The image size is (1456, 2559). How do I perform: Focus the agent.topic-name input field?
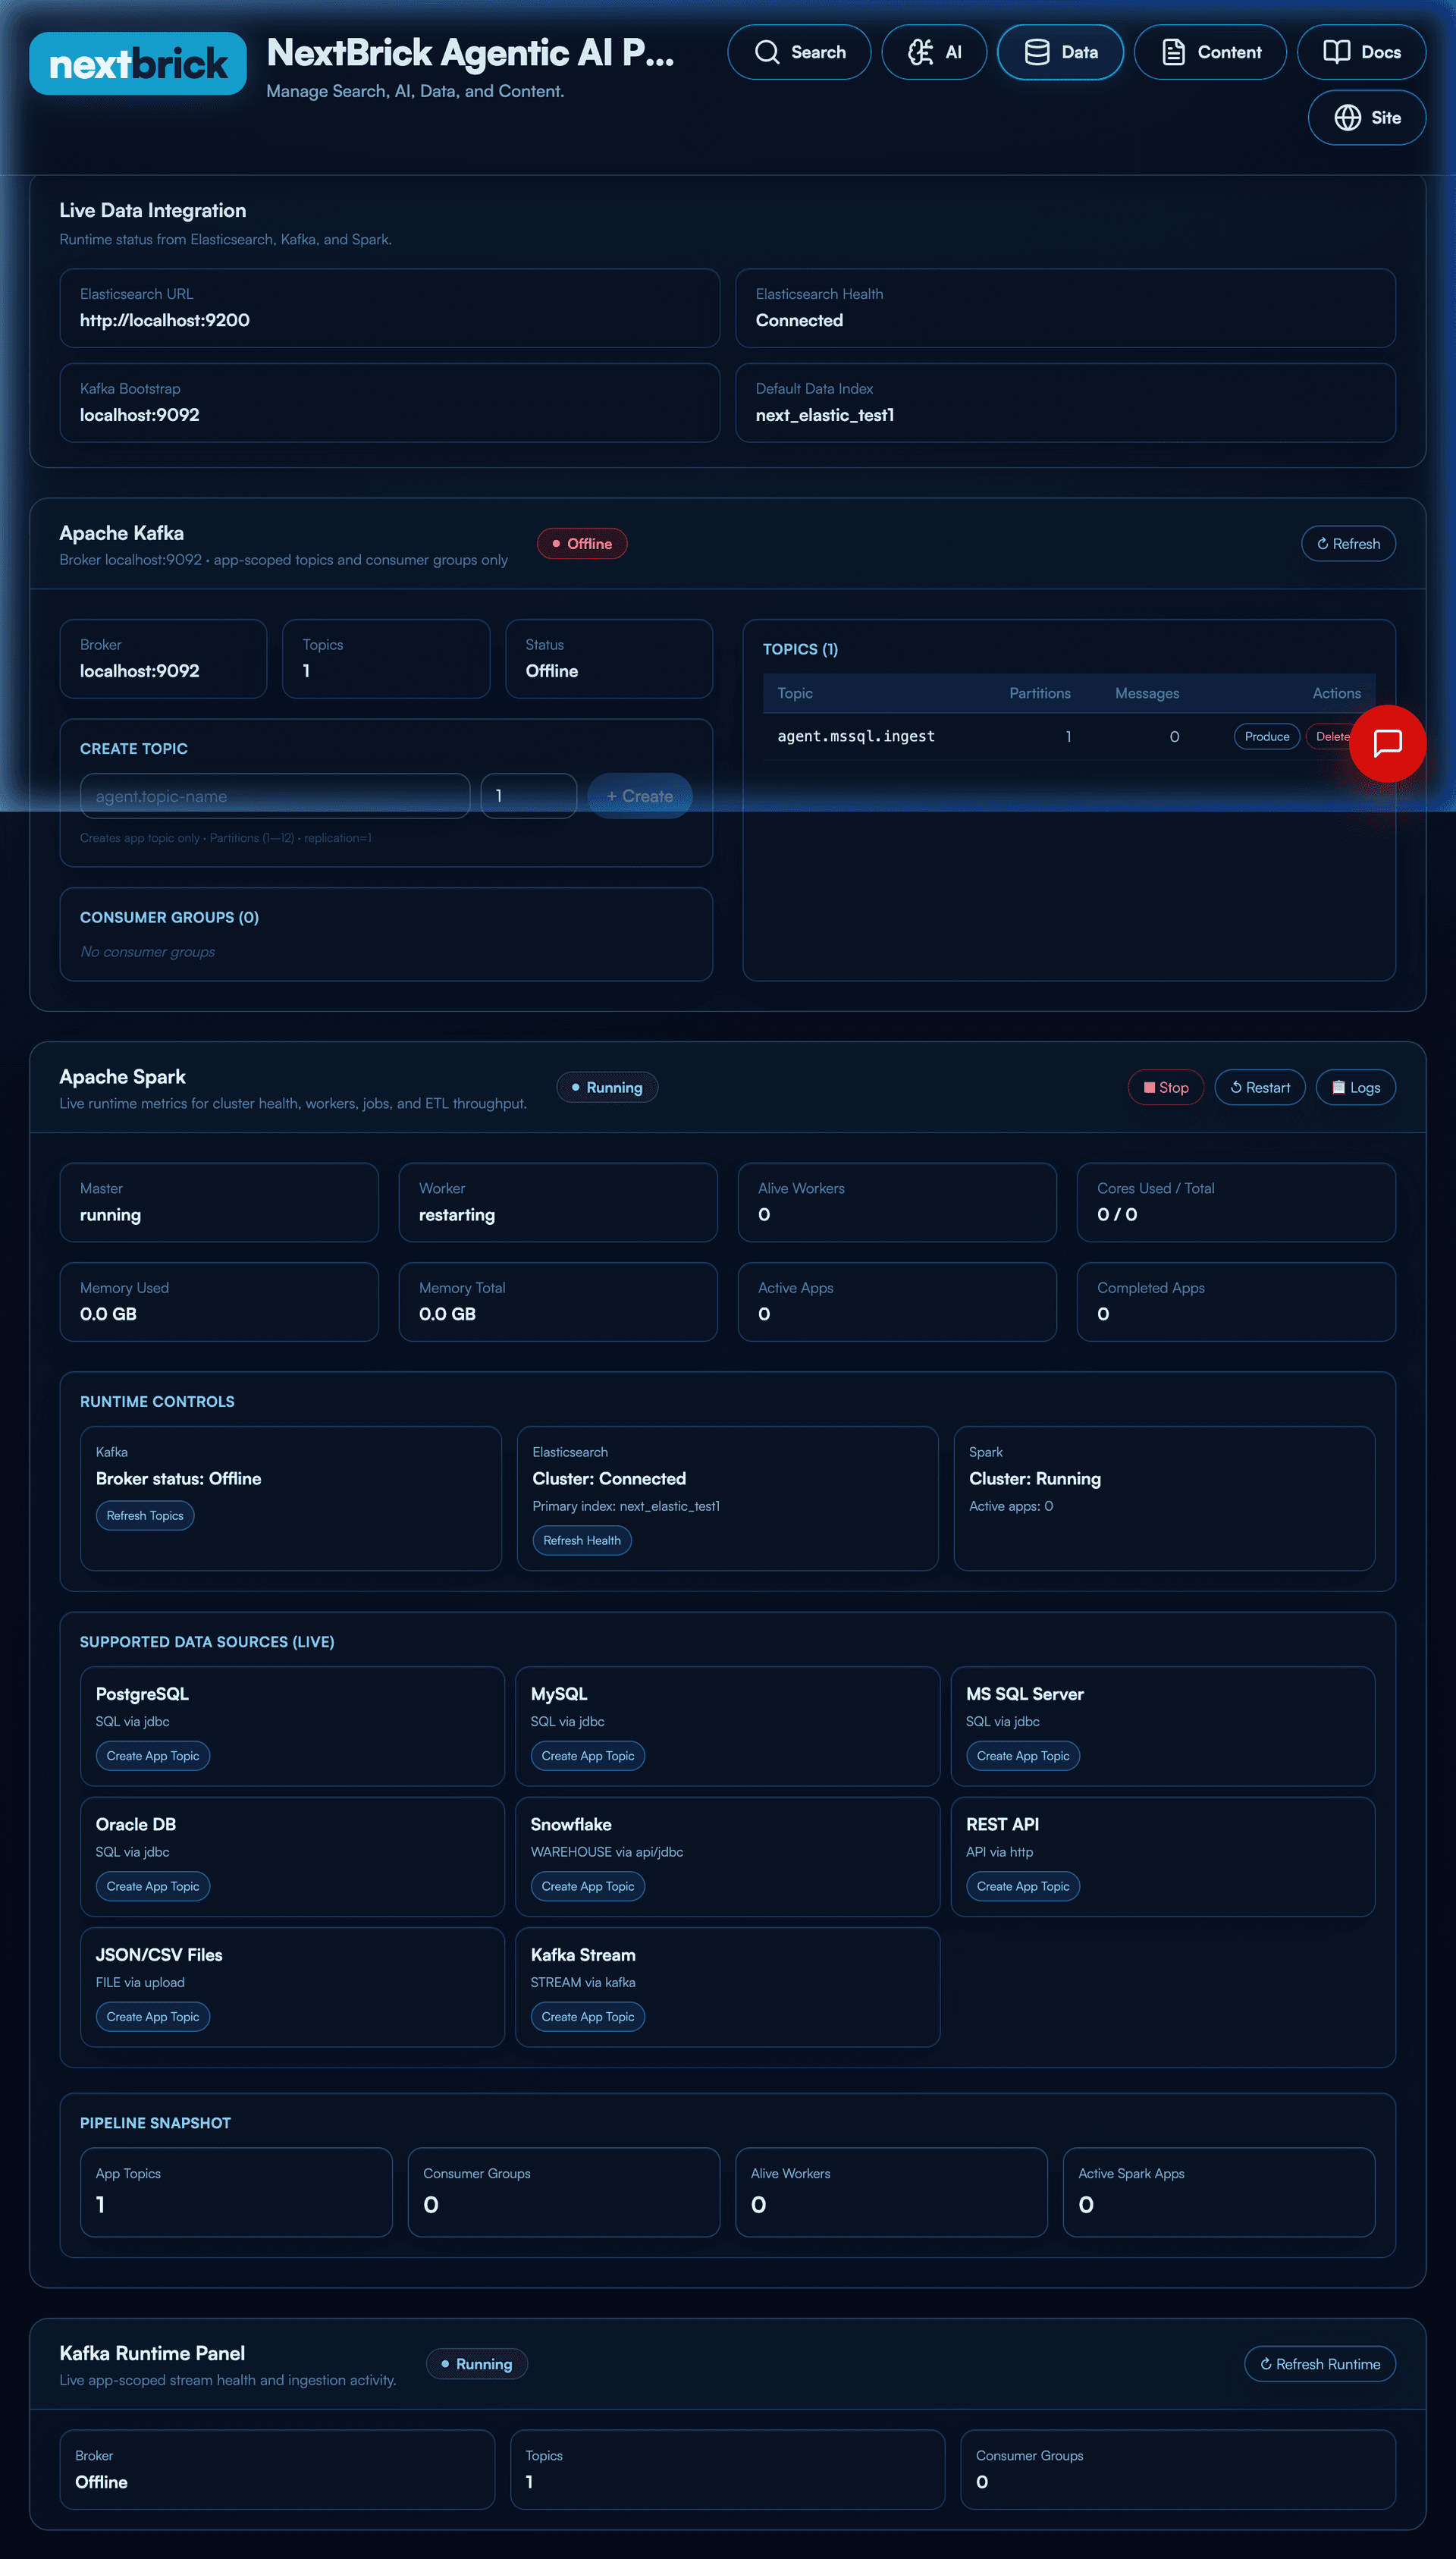[x=275, y=796]
